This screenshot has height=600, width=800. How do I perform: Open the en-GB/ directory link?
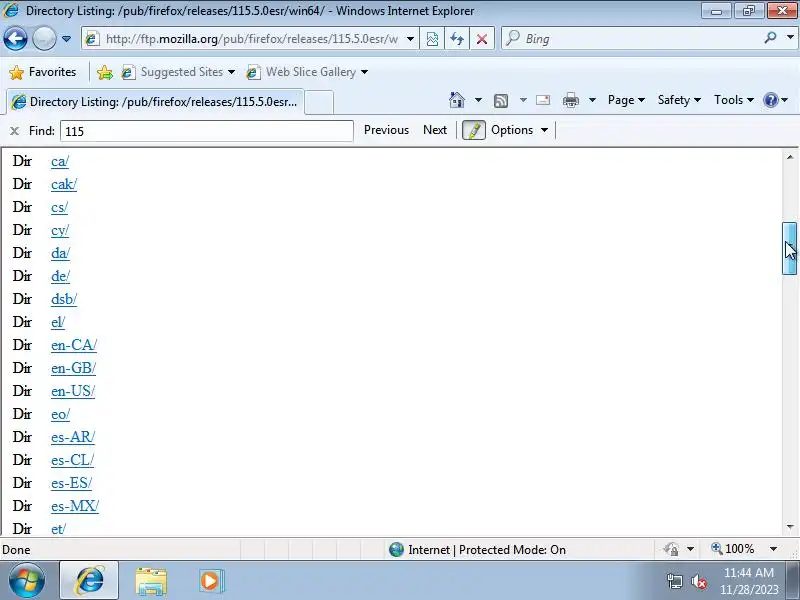point(73,368)
